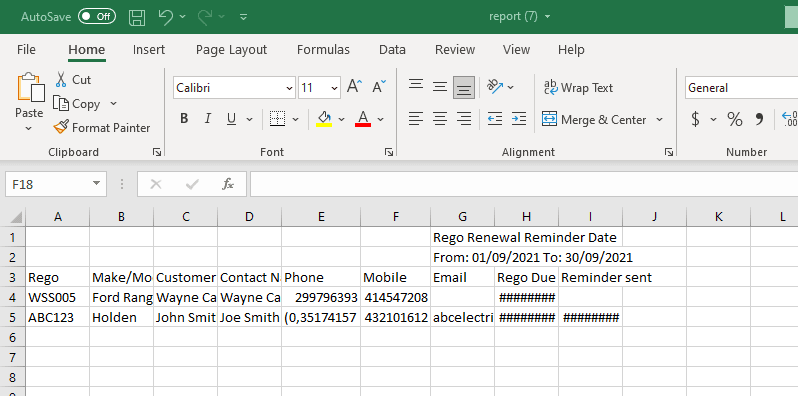This screenshot has width=798, height=396.
Task: Customize Quick Access Toolbar dropdown
Action: tap(243, 17)
